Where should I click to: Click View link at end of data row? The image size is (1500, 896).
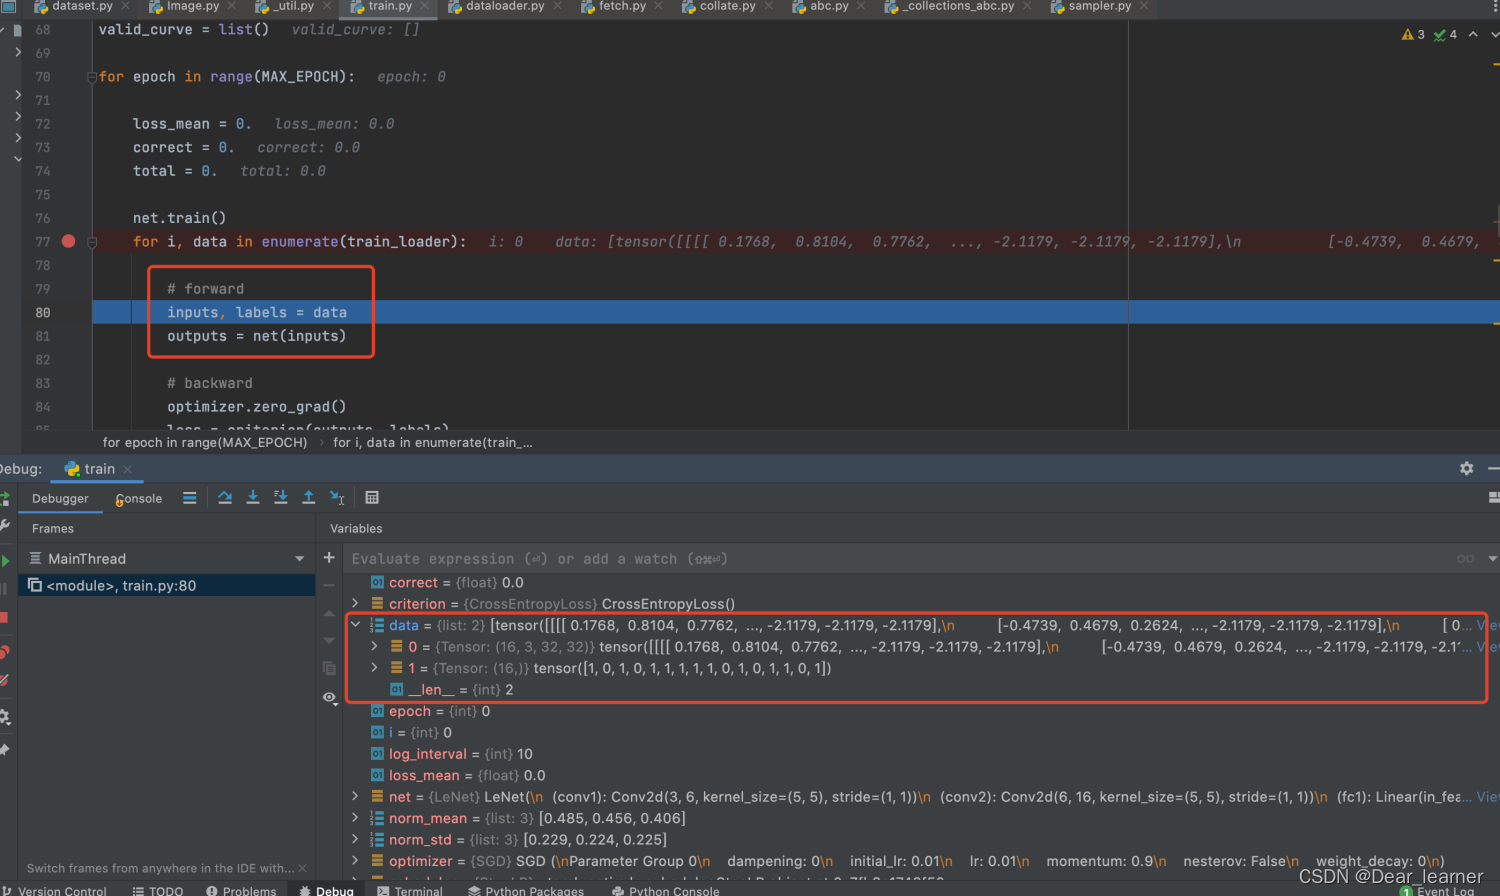[1489, 625]
